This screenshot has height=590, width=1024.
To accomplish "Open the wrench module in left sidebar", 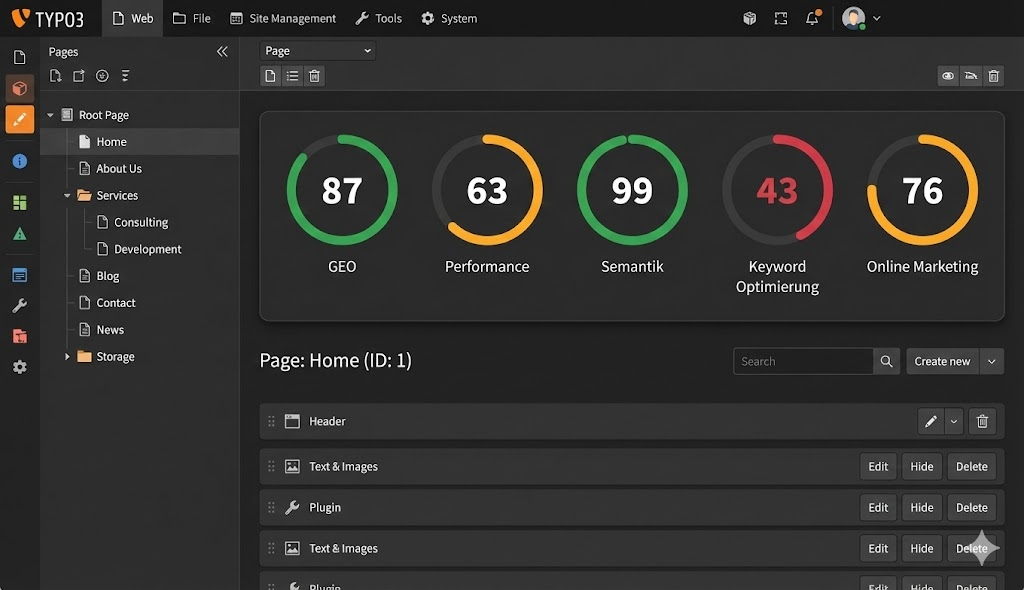I will tap(19, 306).
